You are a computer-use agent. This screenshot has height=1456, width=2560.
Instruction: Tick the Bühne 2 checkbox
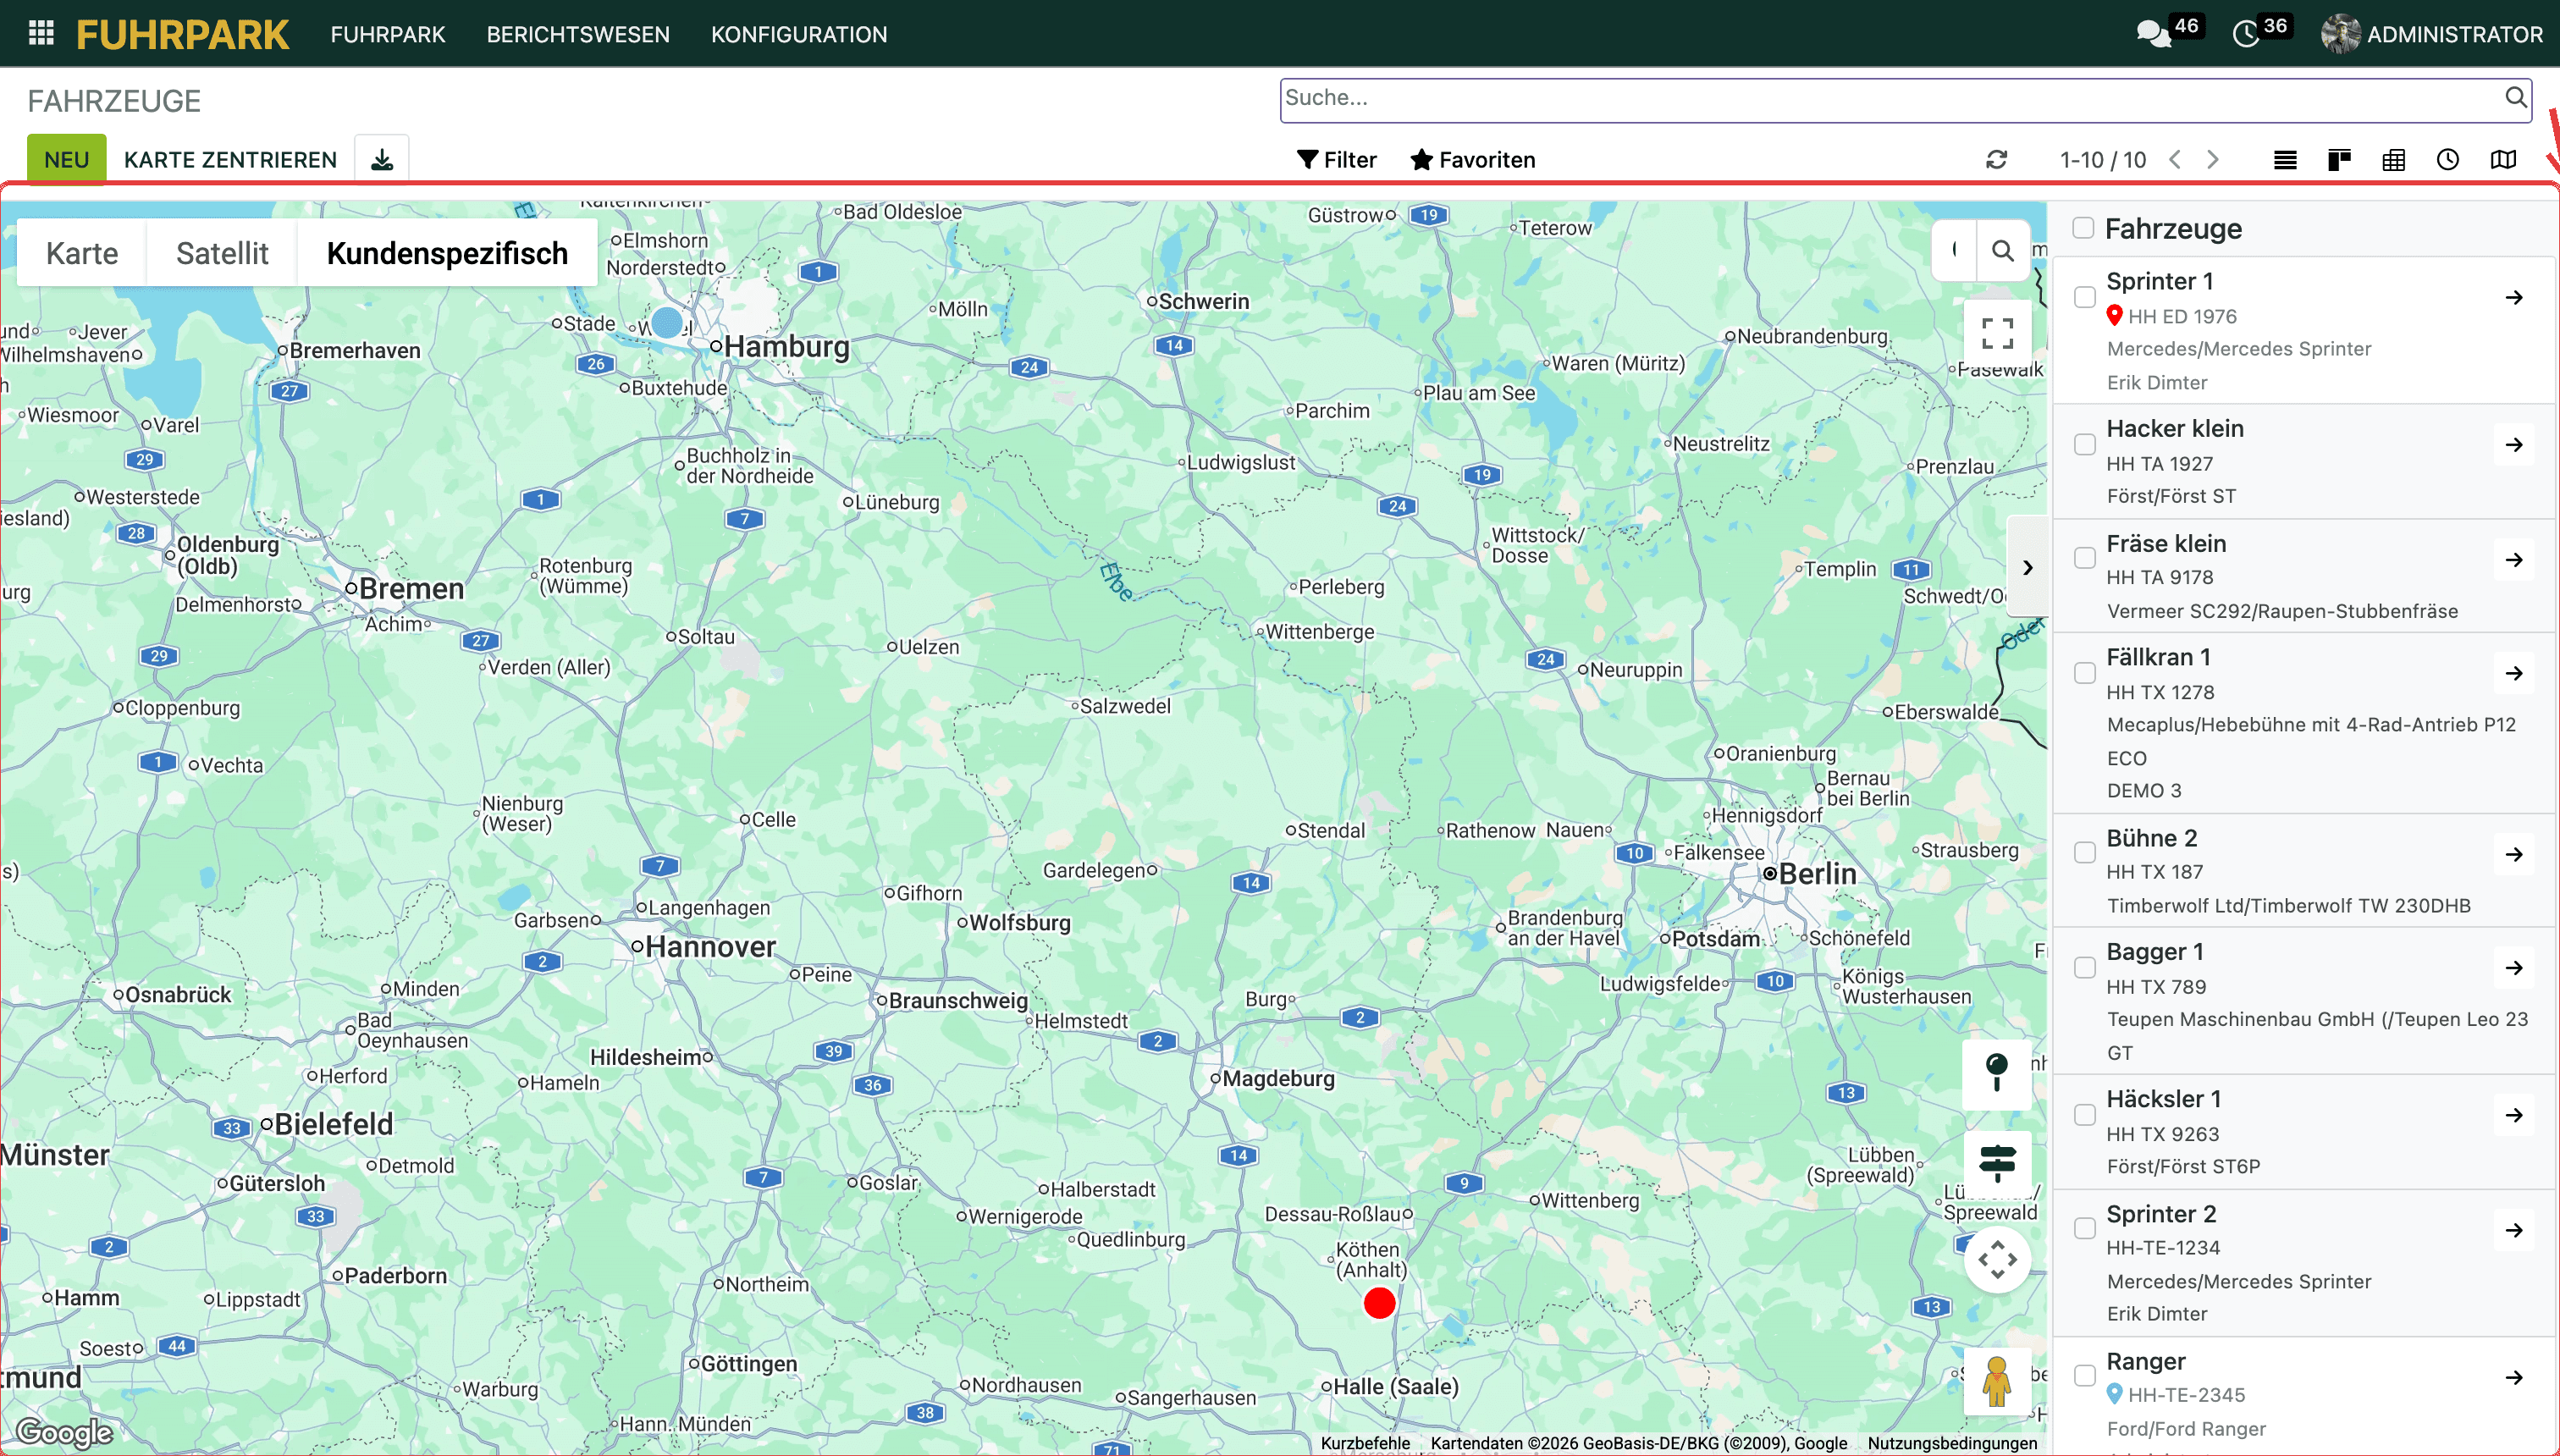[x=2084, y=853]
